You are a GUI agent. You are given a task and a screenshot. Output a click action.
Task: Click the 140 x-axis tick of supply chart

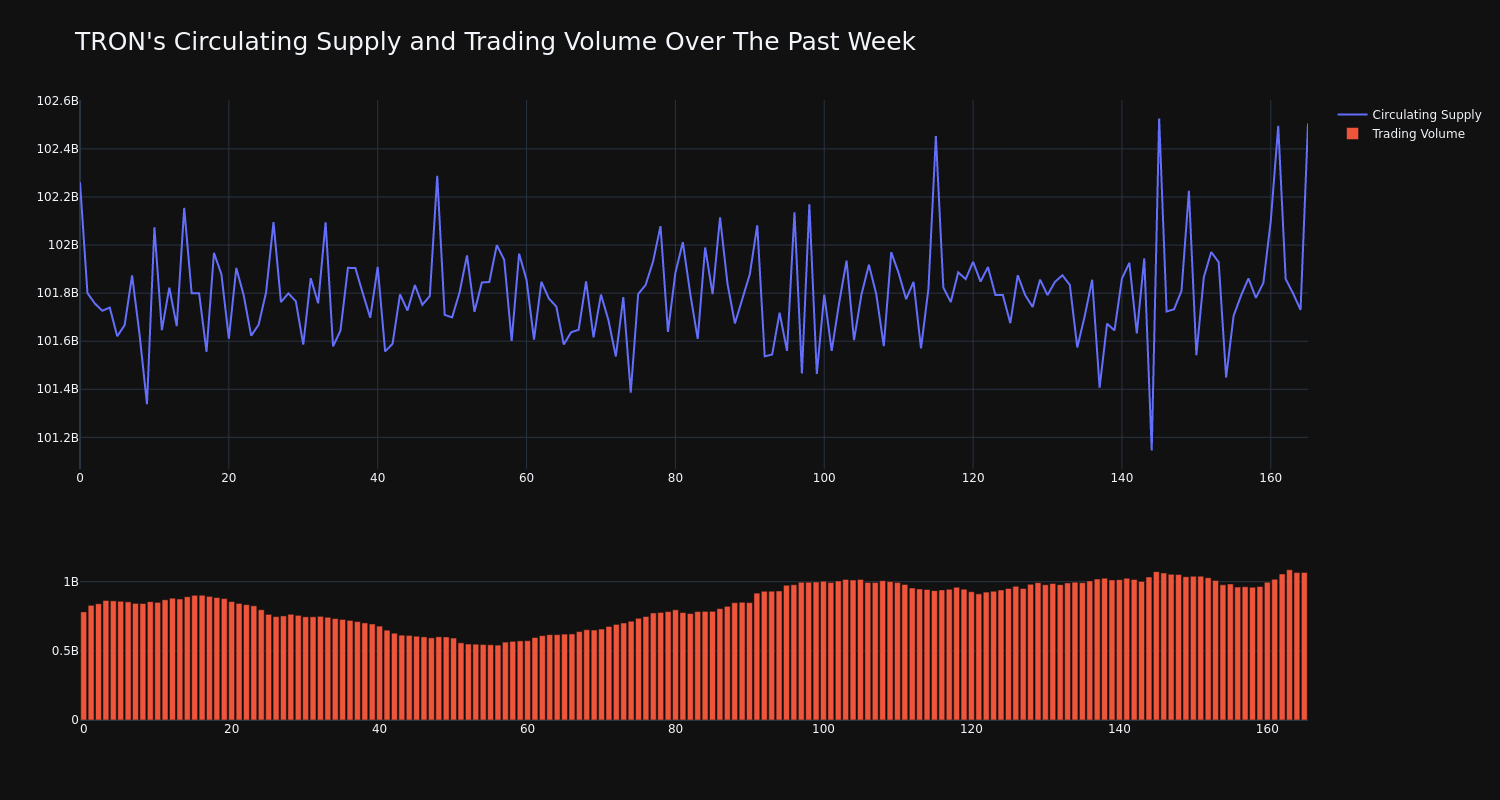click(x=1122, y=478)
